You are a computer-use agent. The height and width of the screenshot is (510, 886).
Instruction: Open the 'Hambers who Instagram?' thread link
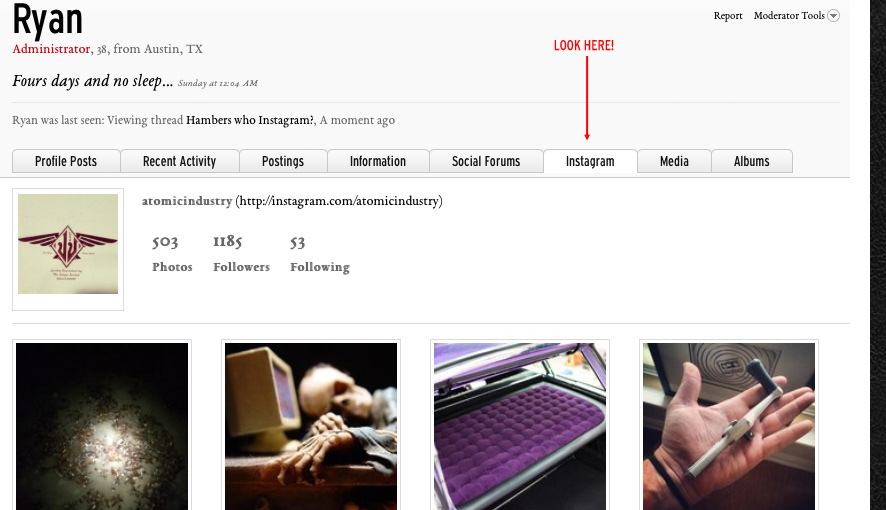pyautogui.click(x=250, y=120)
